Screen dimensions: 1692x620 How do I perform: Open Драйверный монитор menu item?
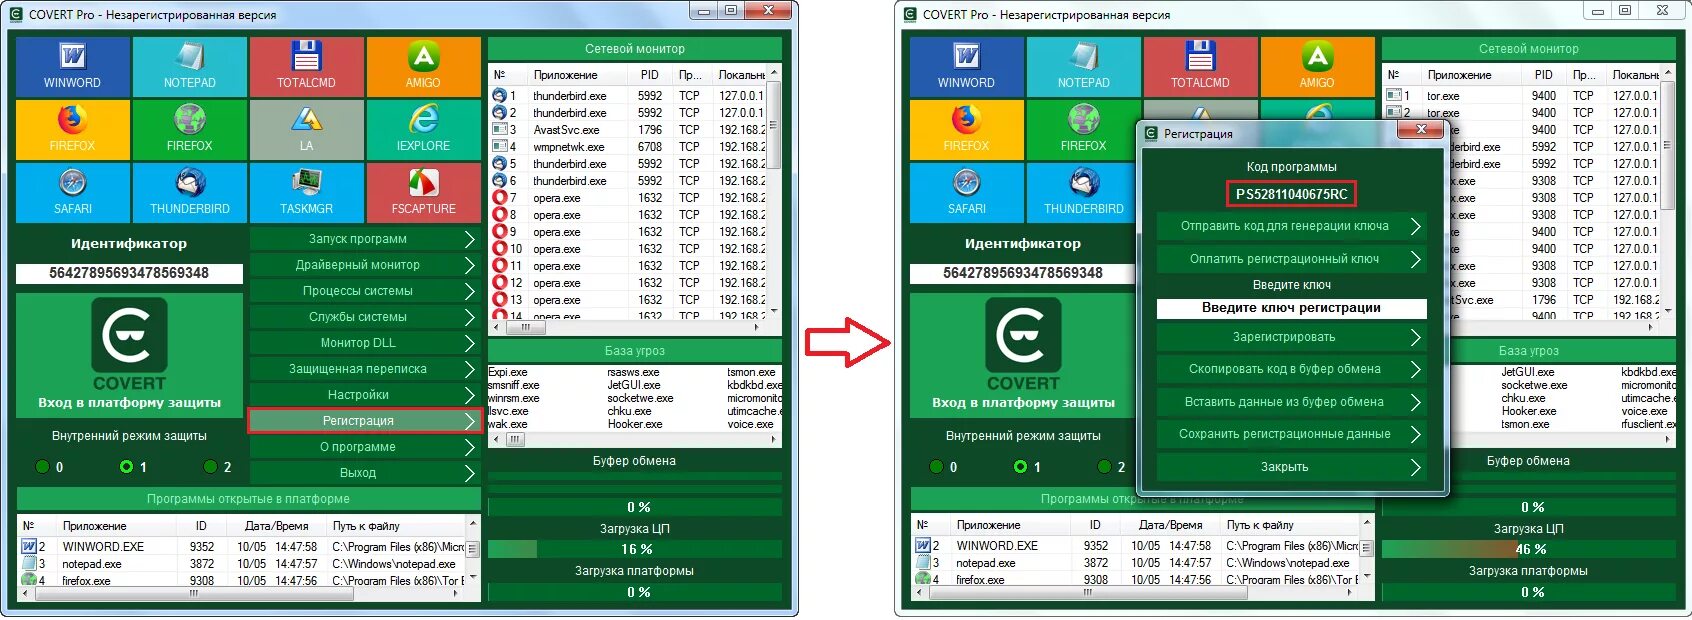click(x=364, y=265)
